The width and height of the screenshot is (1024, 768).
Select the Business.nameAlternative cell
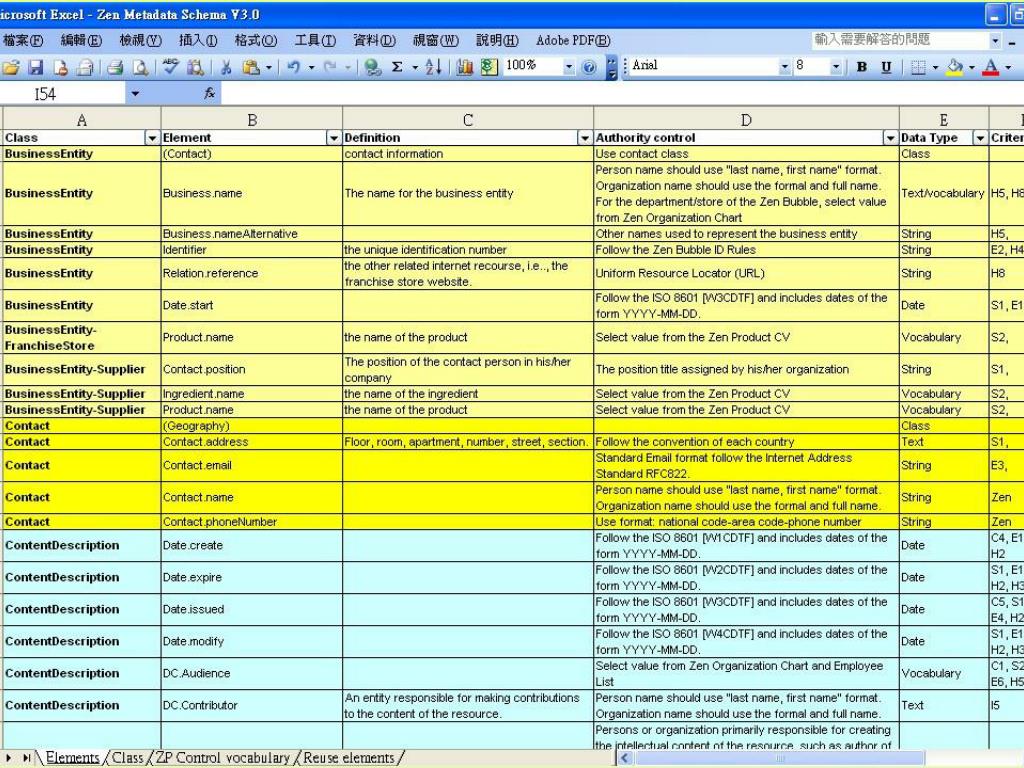(251, 234)
